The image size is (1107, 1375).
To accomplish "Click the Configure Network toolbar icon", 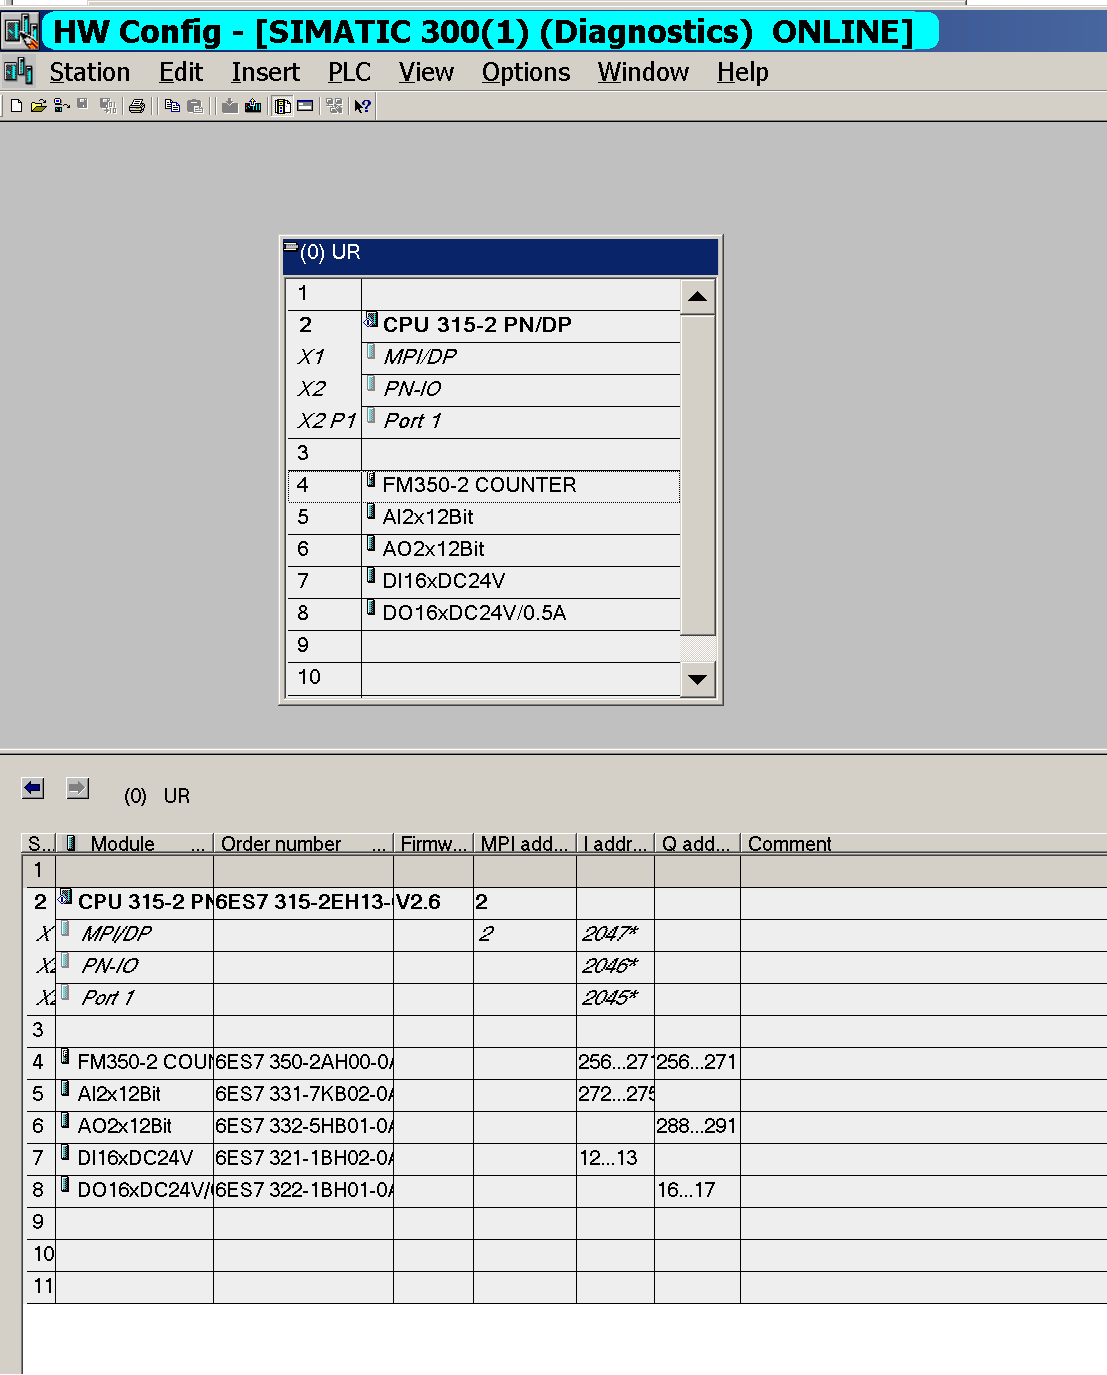I will [334, 106].
